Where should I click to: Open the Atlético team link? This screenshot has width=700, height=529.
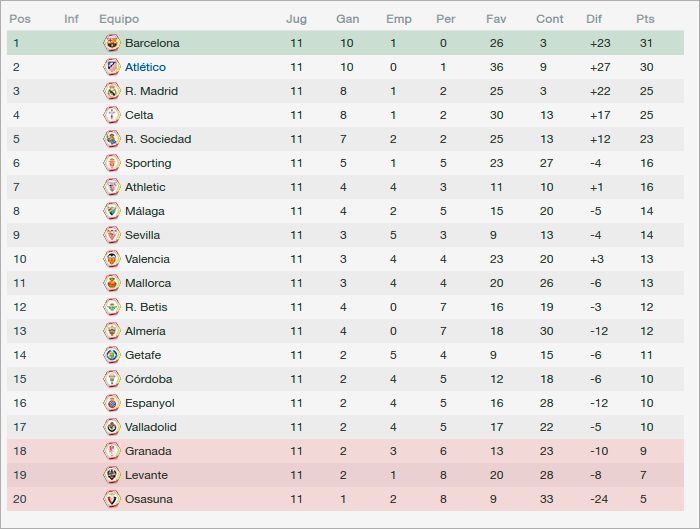pyautogui.click(x=145, y=67)
